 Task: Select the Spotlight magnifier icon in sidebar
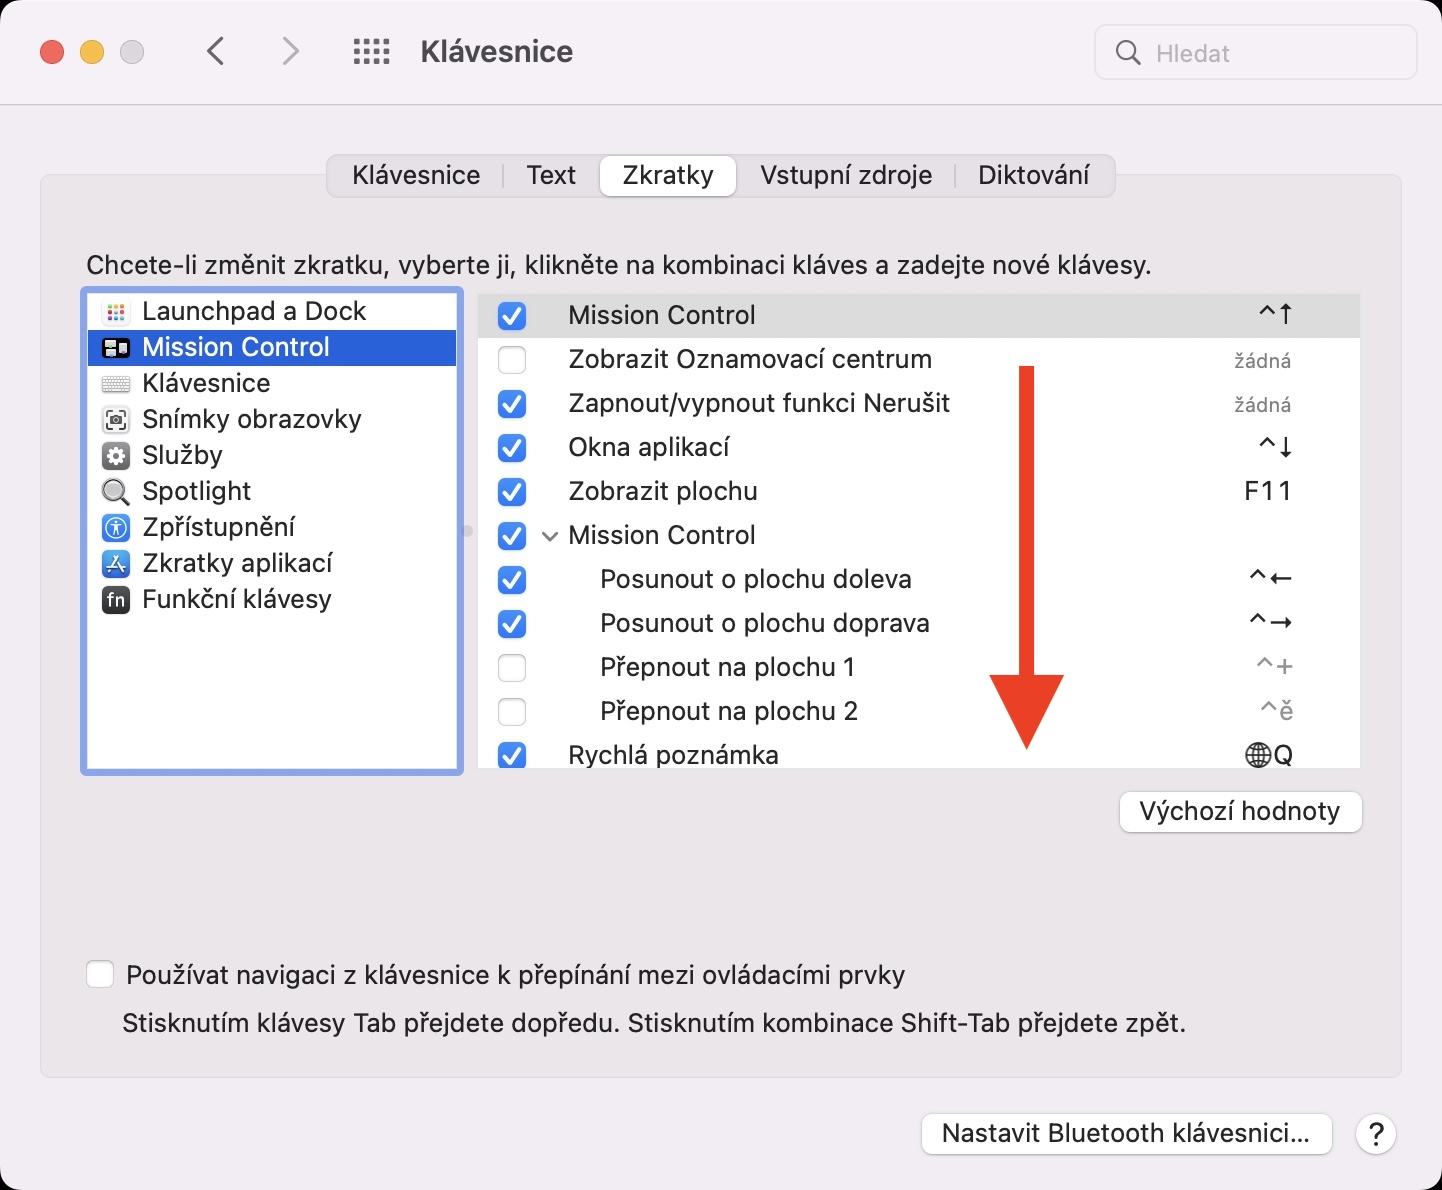click(x=116, y=492)
